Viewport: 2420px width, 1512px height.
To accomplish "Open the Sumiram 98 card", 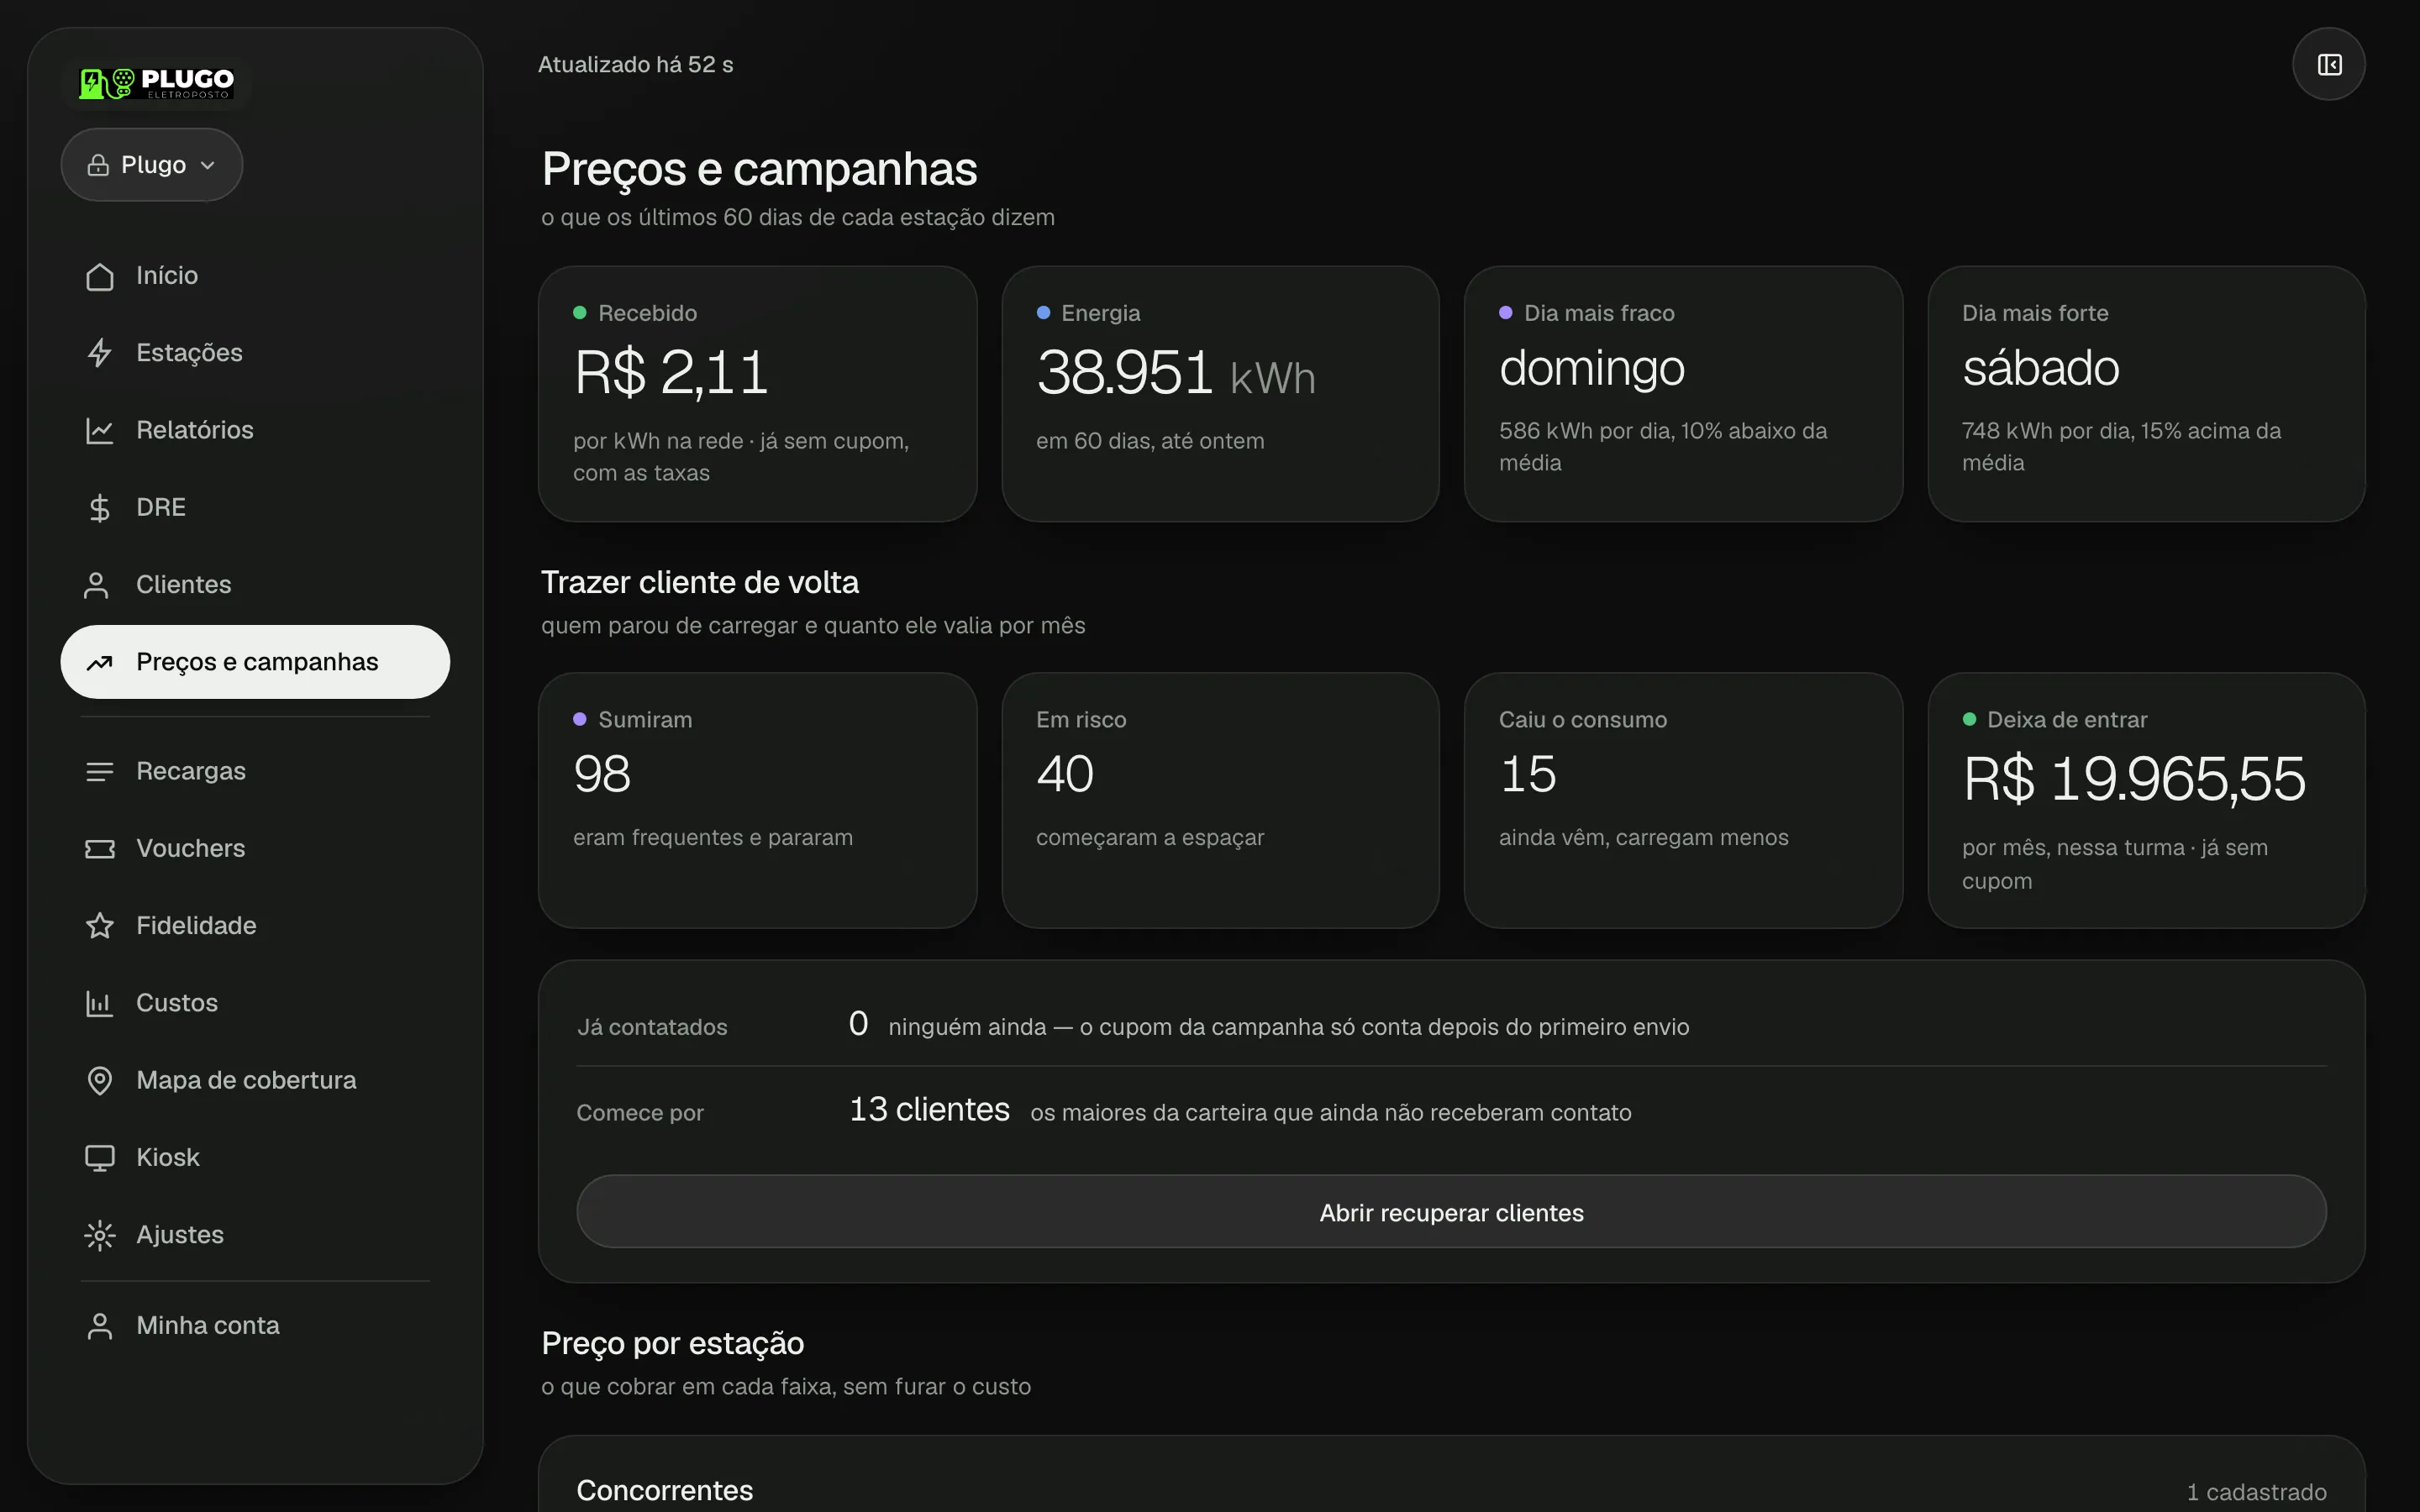I will (x=757, y=800).
